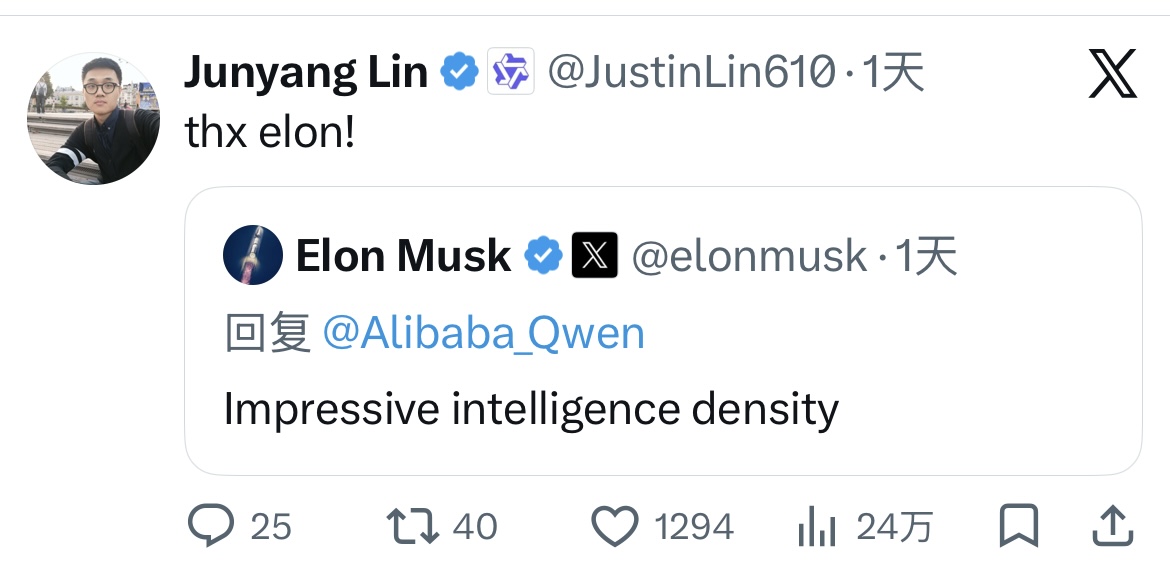Click the share upload icon

click(1111, 526)
